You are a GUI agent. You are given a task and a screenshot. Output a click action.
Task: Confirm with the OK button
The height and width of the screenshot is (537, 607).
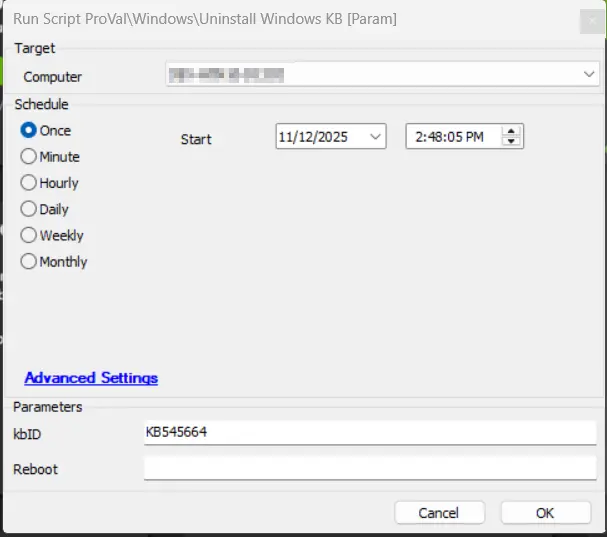[545, 513]
